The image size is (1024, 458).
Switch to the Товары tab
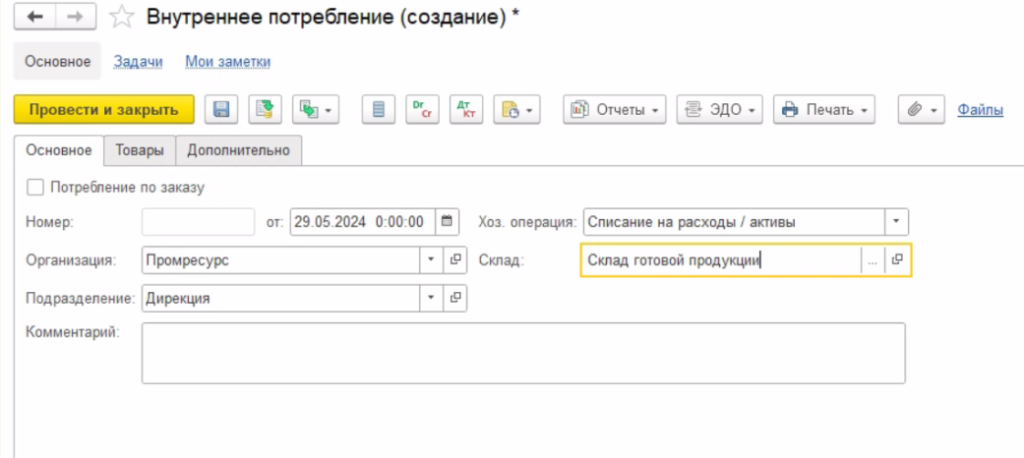pyautogui.click(x=139, y=150)
